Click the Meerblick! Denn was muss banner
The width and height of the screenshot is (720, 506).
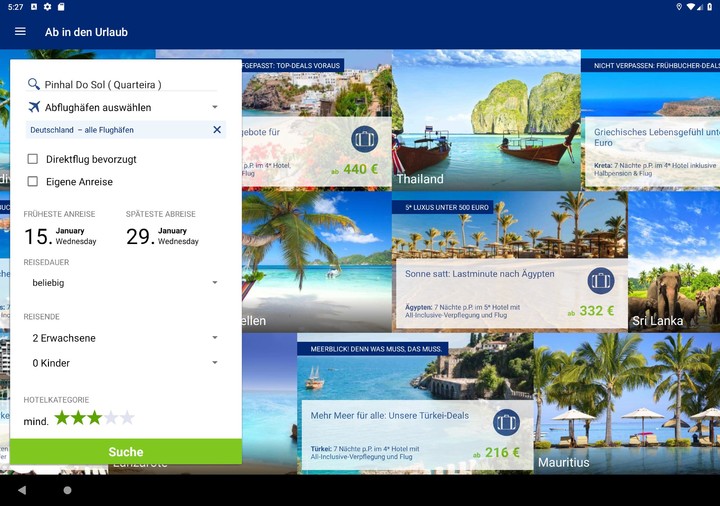click(x=372, y=349)
